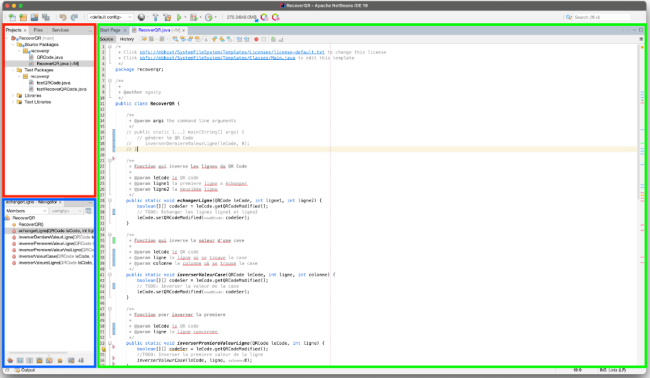Open the Debug Project dropdown arrow
The width and height of the screenshot is (650, 378).
click(200, 17)
